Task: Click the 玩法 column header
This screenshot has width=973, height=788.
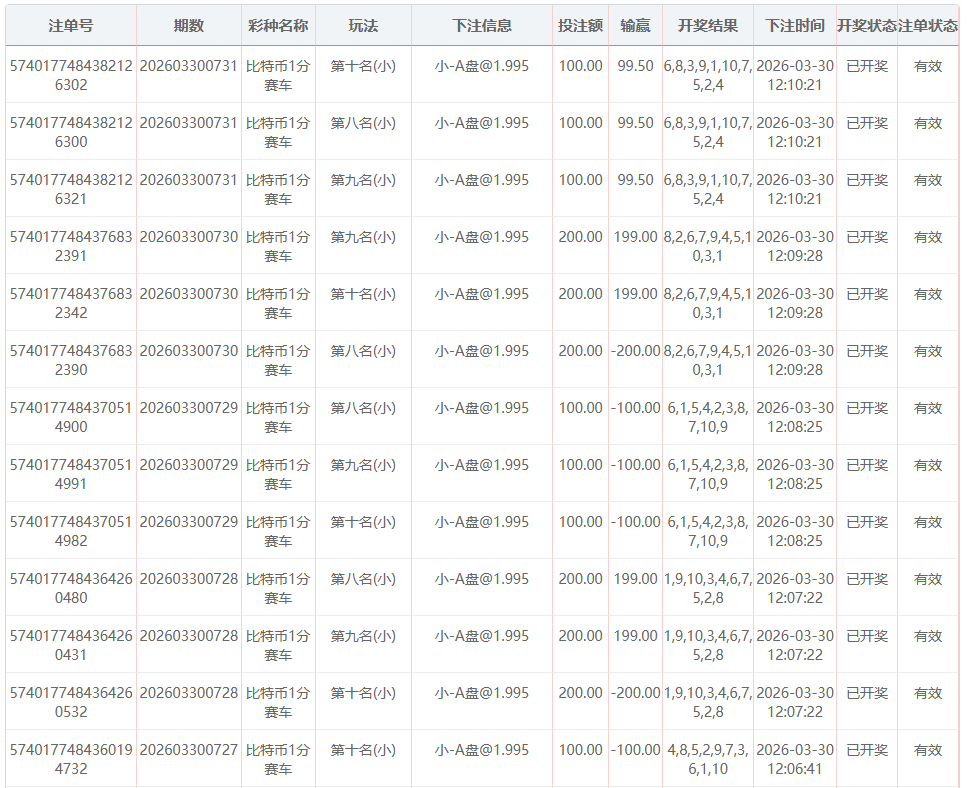Action: pos(363,26)
